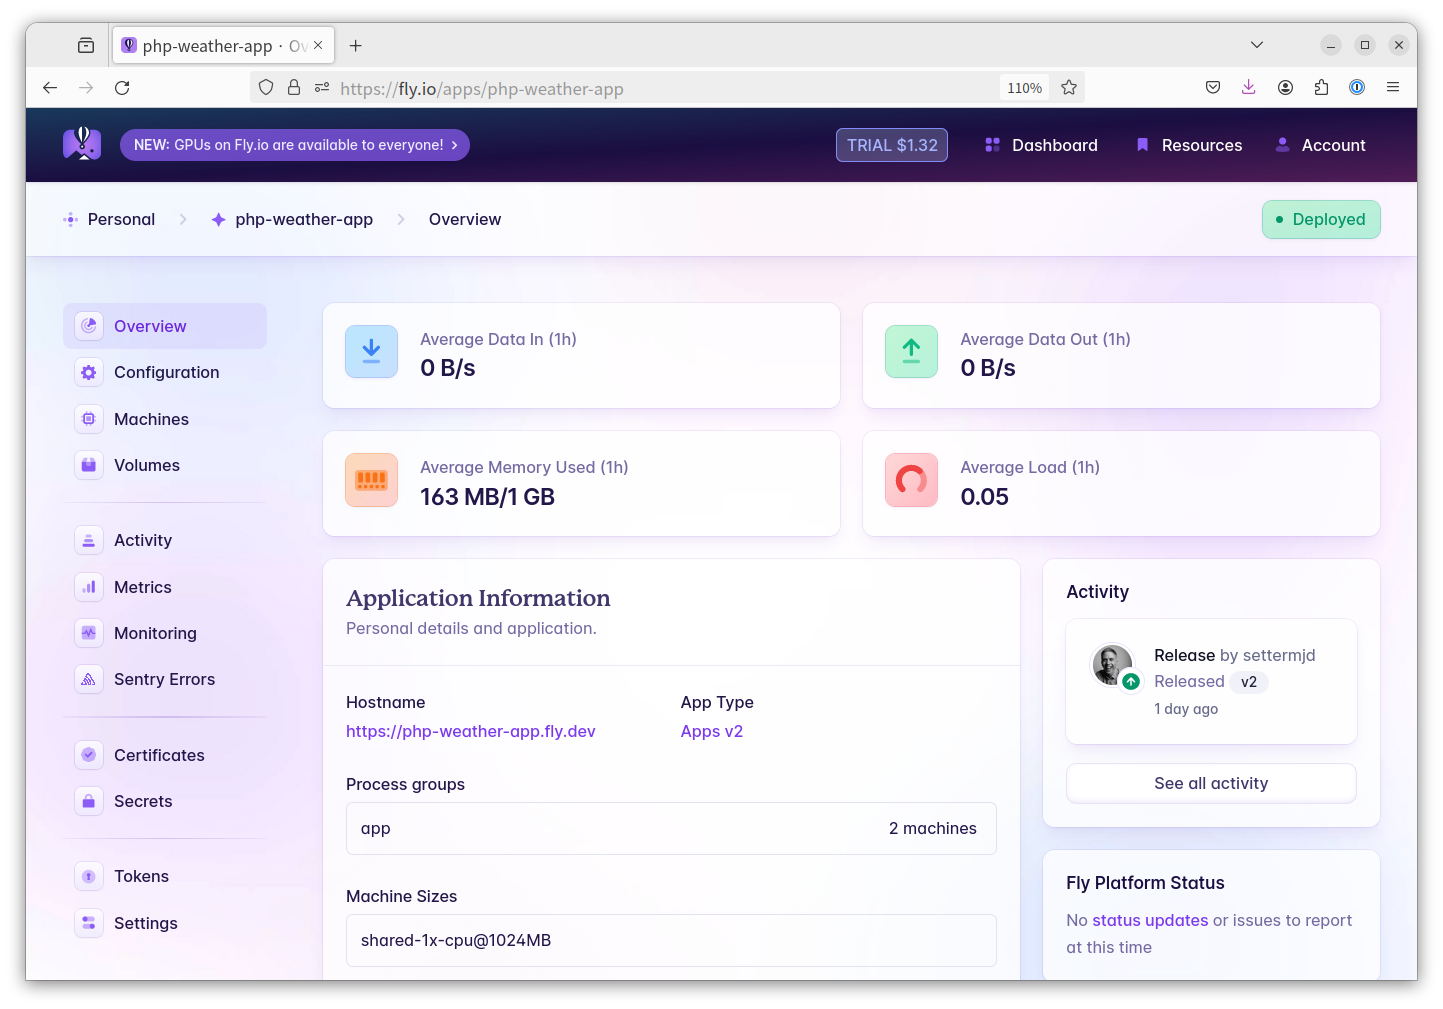Viewport: 1443px width, 1009px height.
Task: Click the Certificates check icon
Action: pos(89,755)
